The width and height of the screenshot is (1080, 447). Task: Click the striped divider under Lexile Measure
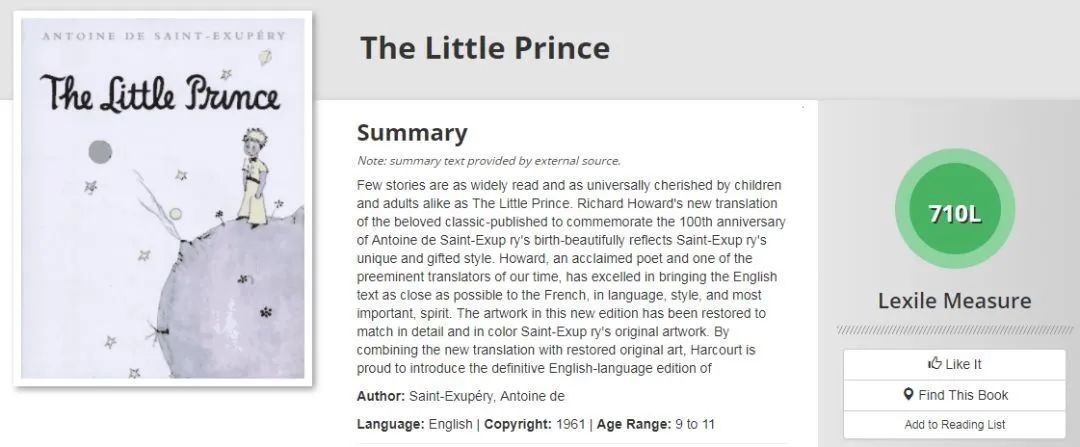(954, 330)
